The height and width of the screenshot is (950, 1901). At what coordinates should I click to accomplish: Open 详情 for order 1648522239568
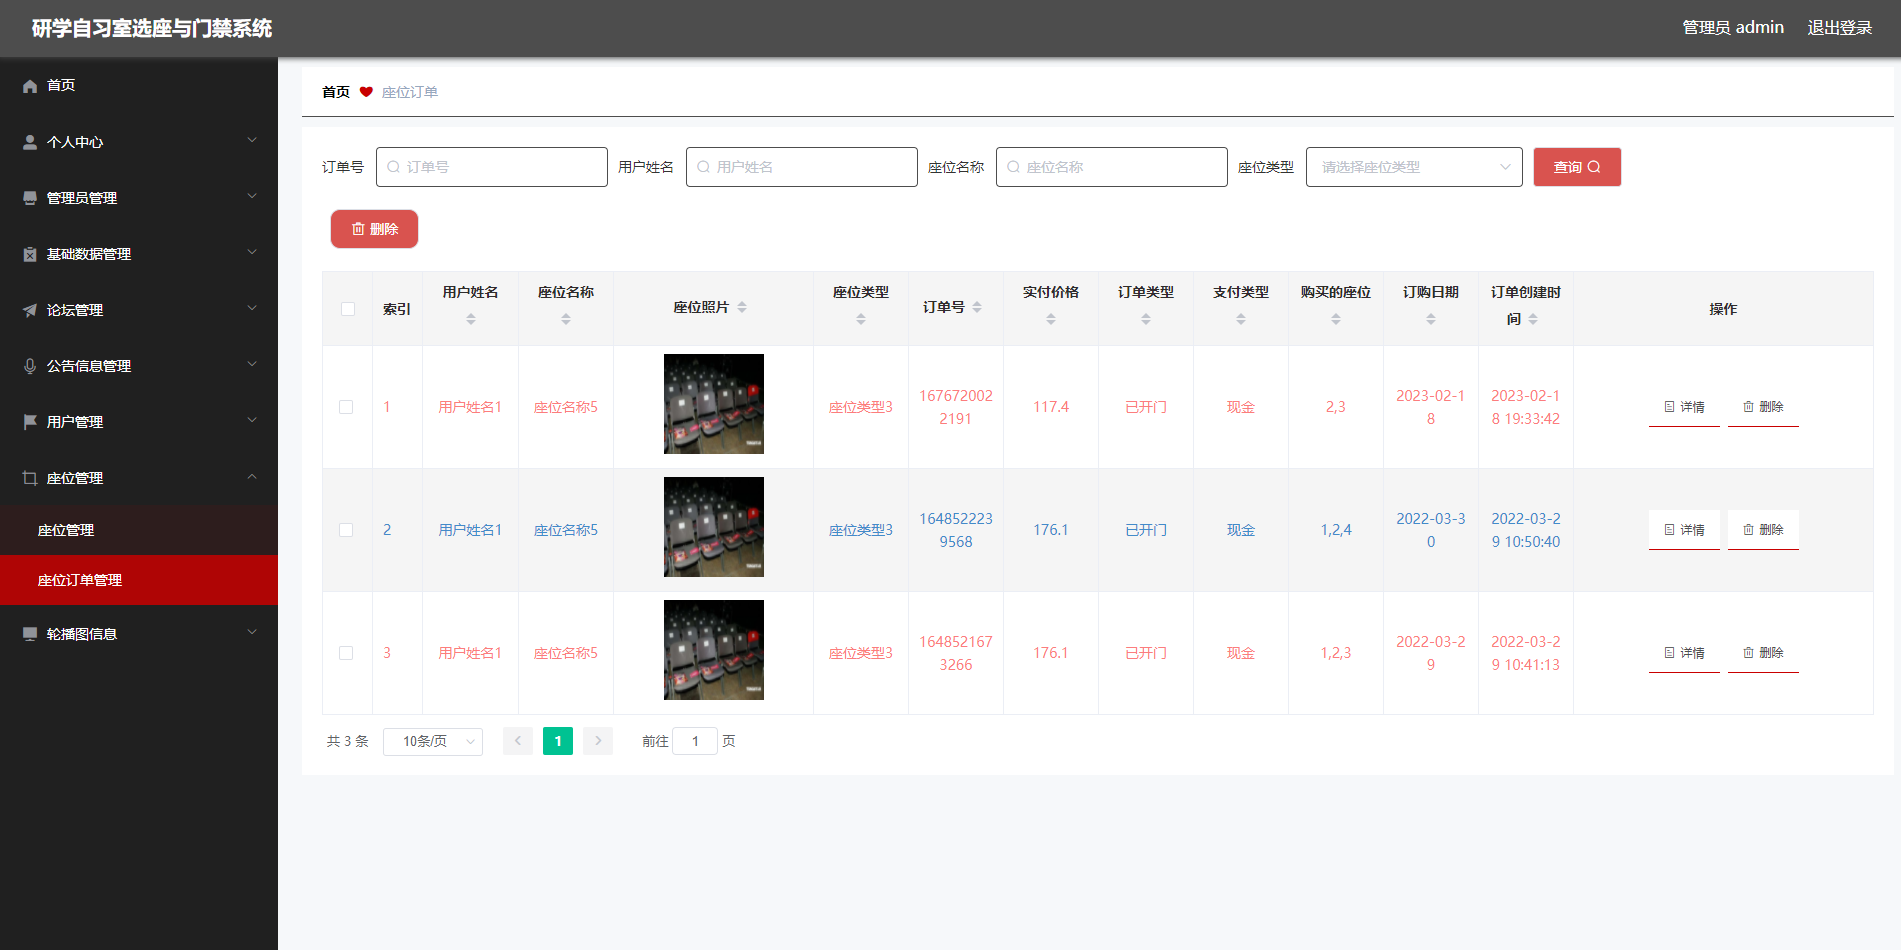tap(1684, 530)
